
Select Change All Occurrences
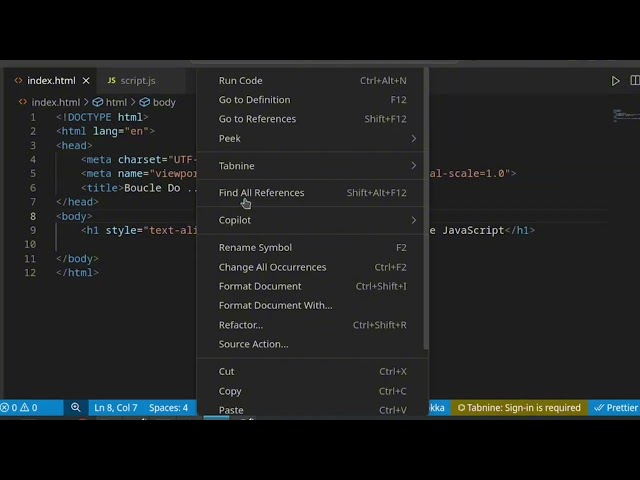[312, 267]
